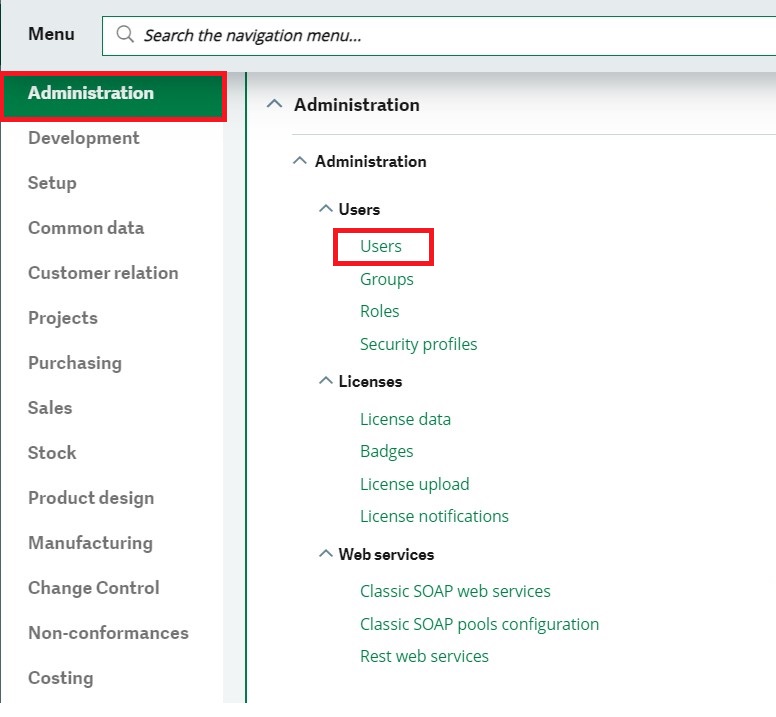Collapse the top Administration section chevron

tap(275, 104)
